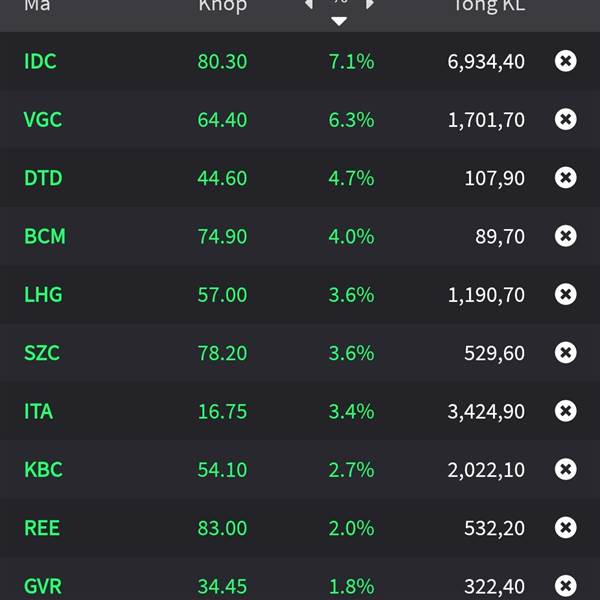Toggle sort order using down triangle
This screenshot has height=600, width=600.
click(339, 21)
